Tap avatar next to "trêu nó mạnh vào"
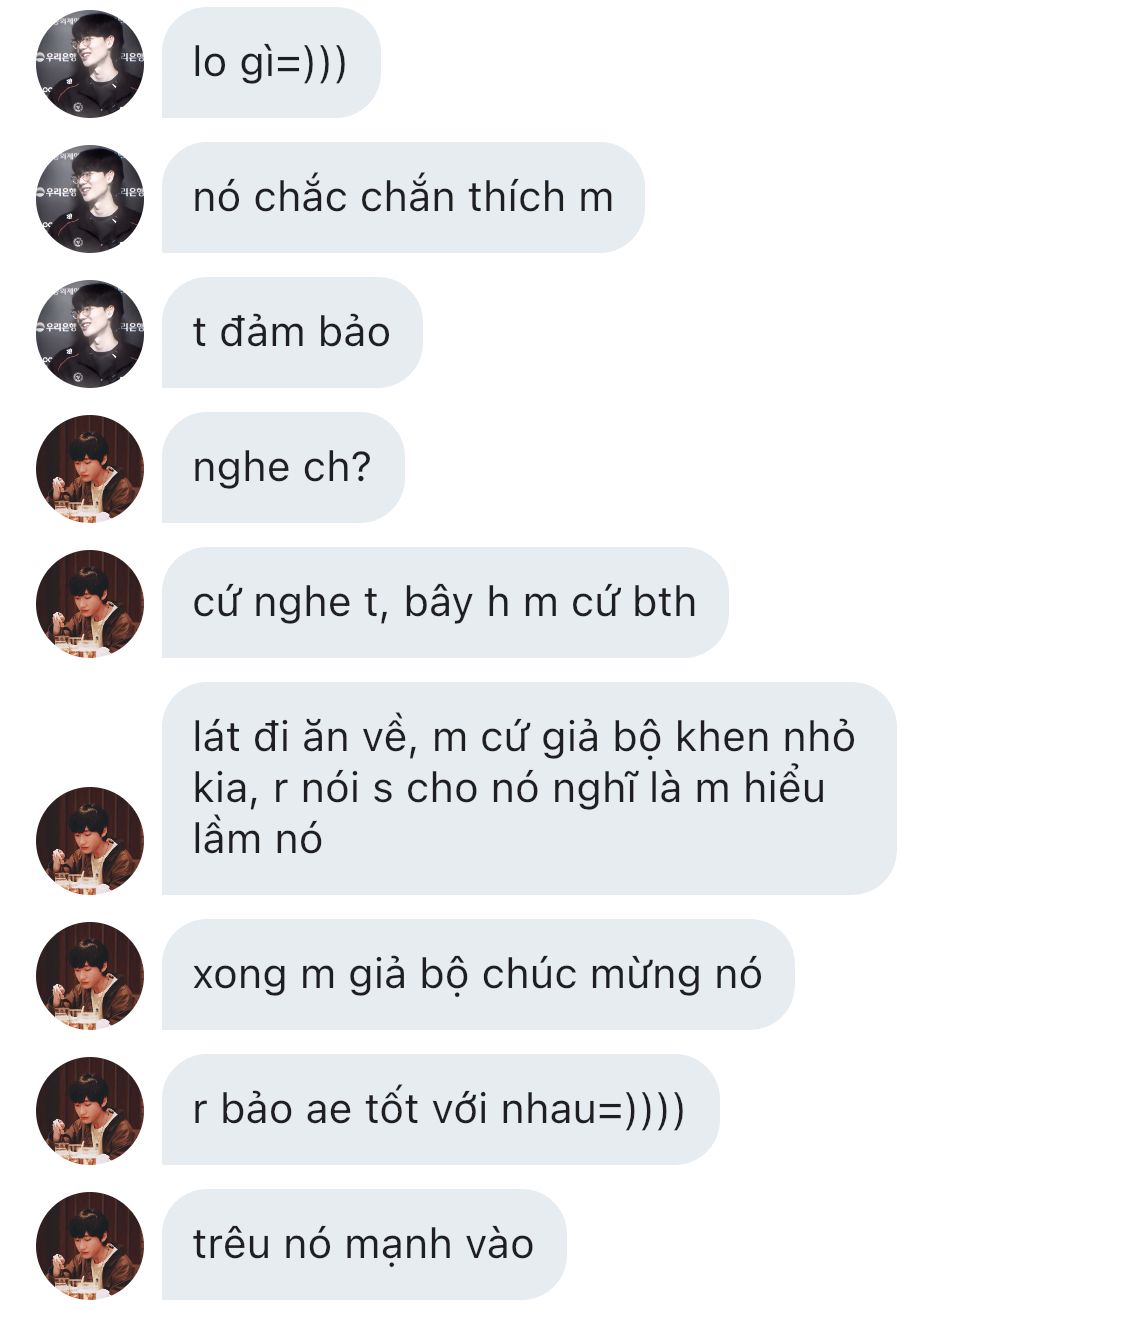Image resolution: width=1125 pixels, height=1332 pixels. tap(89, 1246)
